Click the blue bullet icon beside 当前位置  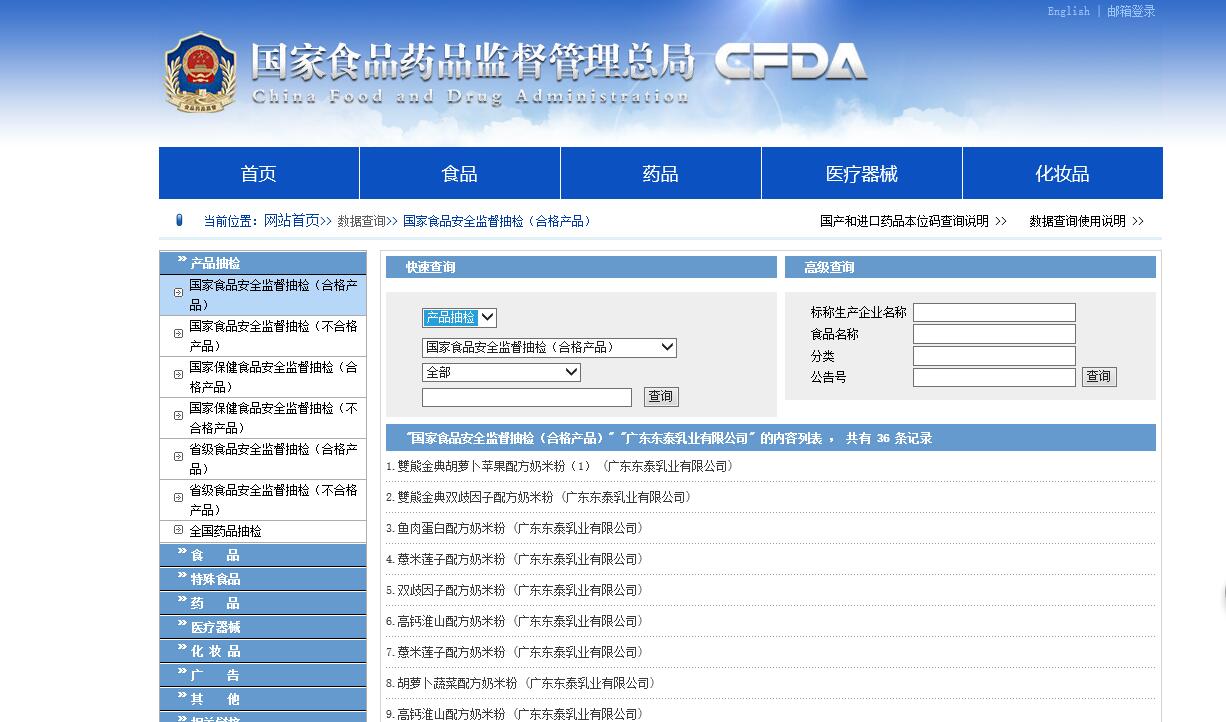click(179, 220)
